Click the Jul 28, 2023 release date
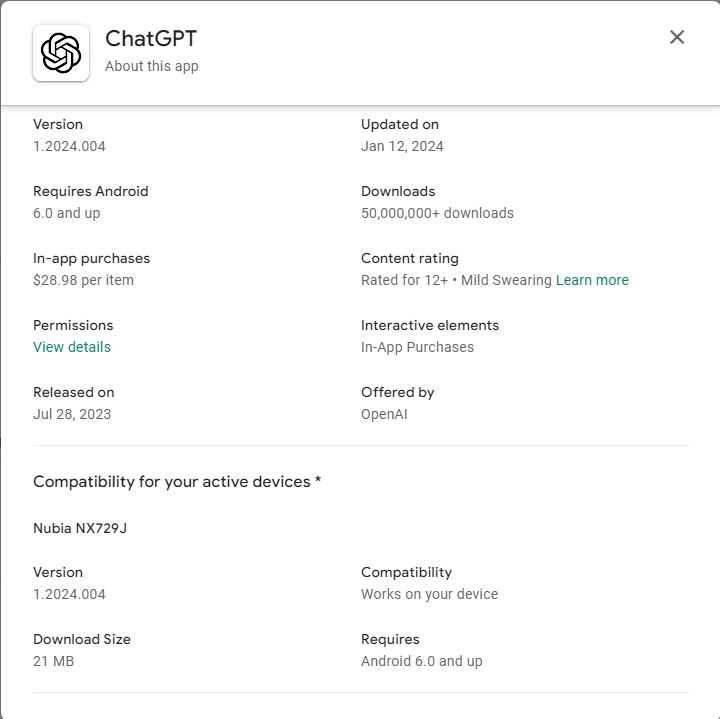The image size is (720, 719). click(72, 414)
